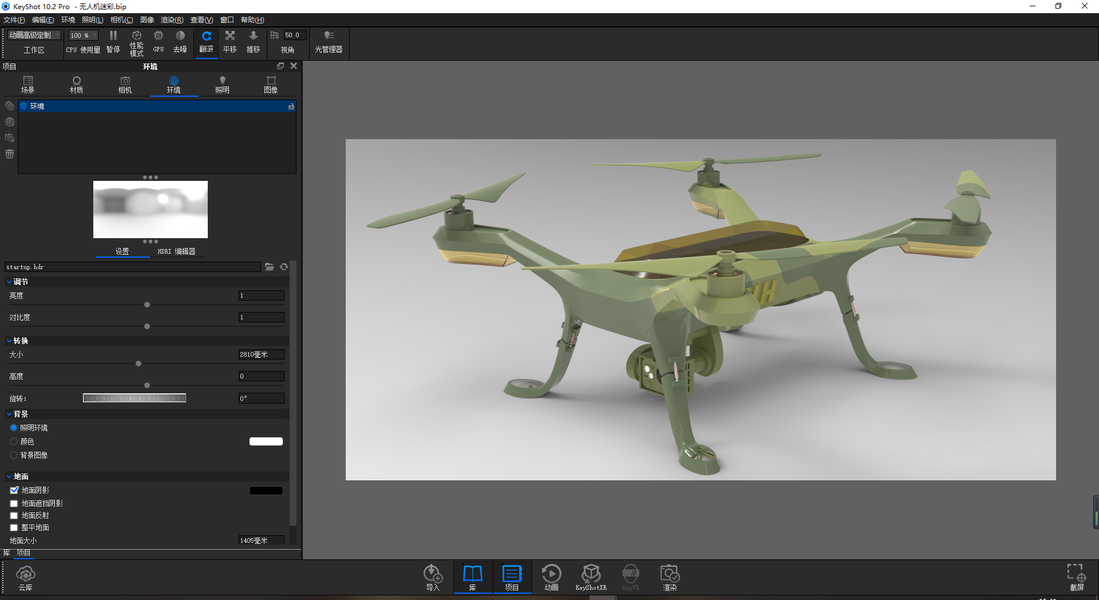Enable 地面遮挡阴影 checkbox
1099x600 pixels.
(14, 503)
